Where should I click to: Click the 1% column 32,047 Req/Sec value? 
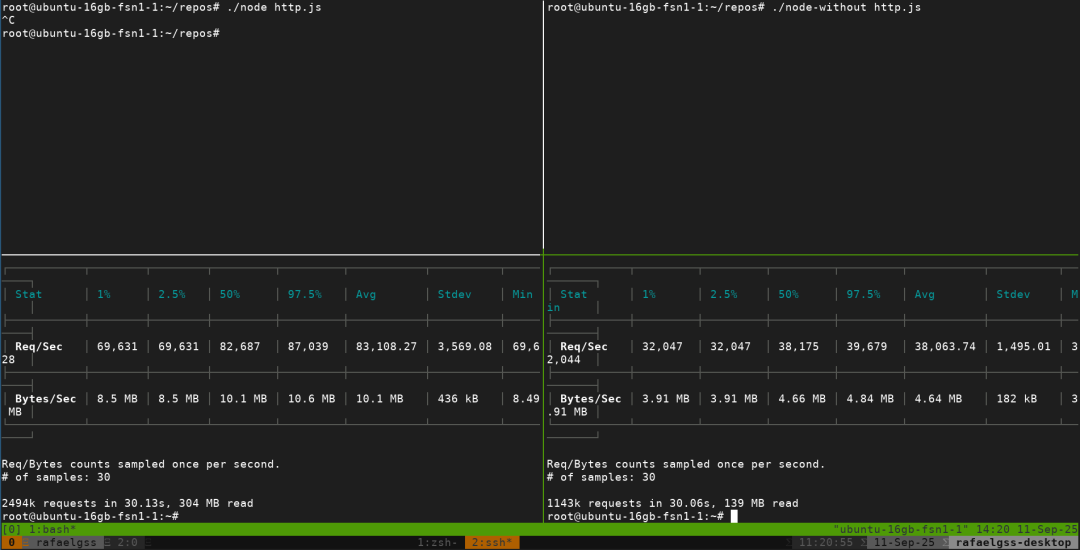(662, 346)
